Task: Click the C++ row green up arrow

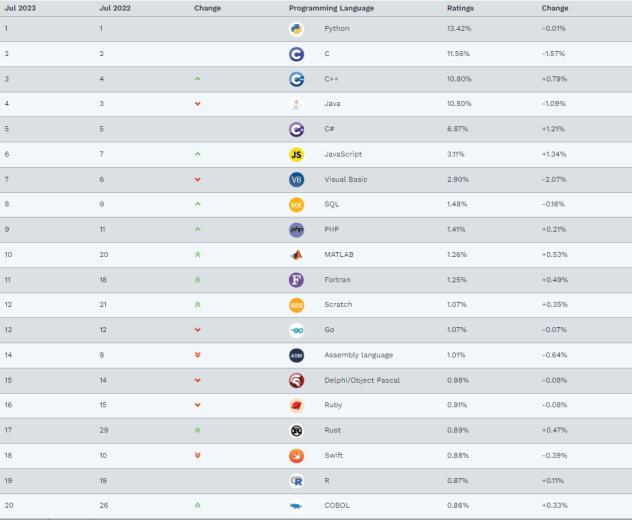Action: (x=198, y=79)
